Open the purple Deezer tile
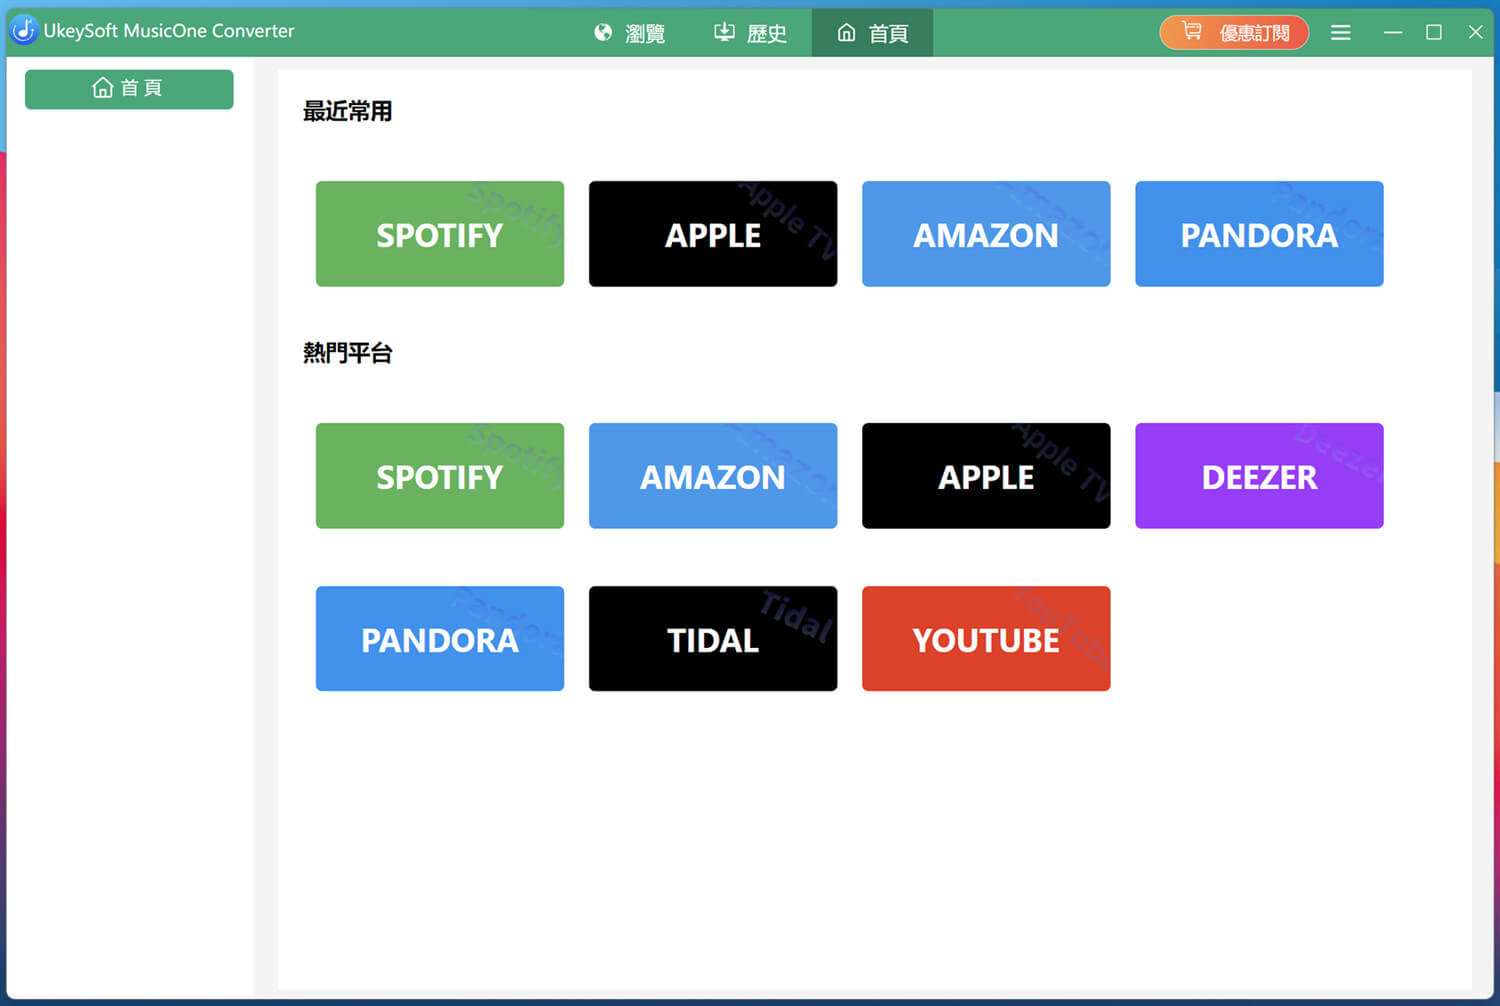The width and height of the screenshot is (1500, 1006). point(1258,476)
